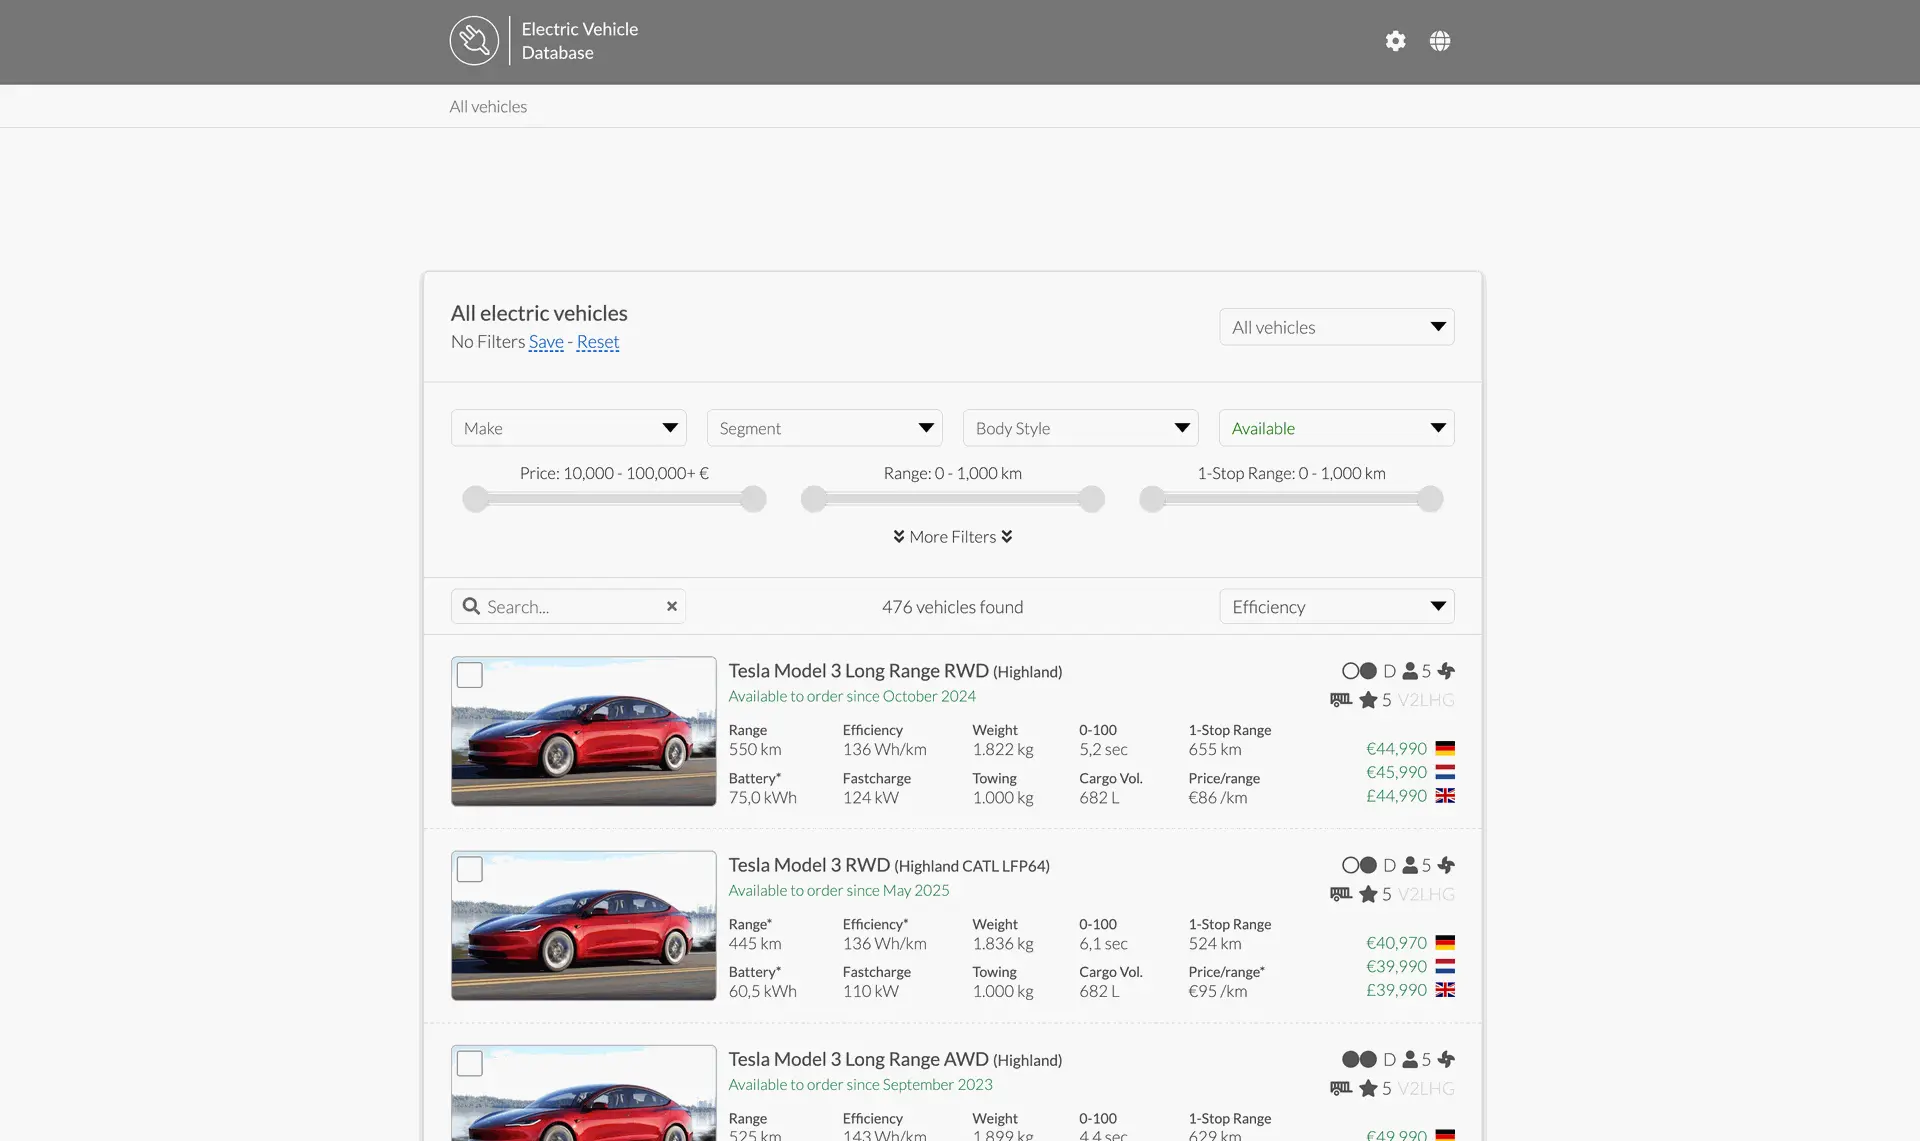Open Tesla Model 3 Long Range RWD title
1920x1141 pixels.
(x=895, y=671)
